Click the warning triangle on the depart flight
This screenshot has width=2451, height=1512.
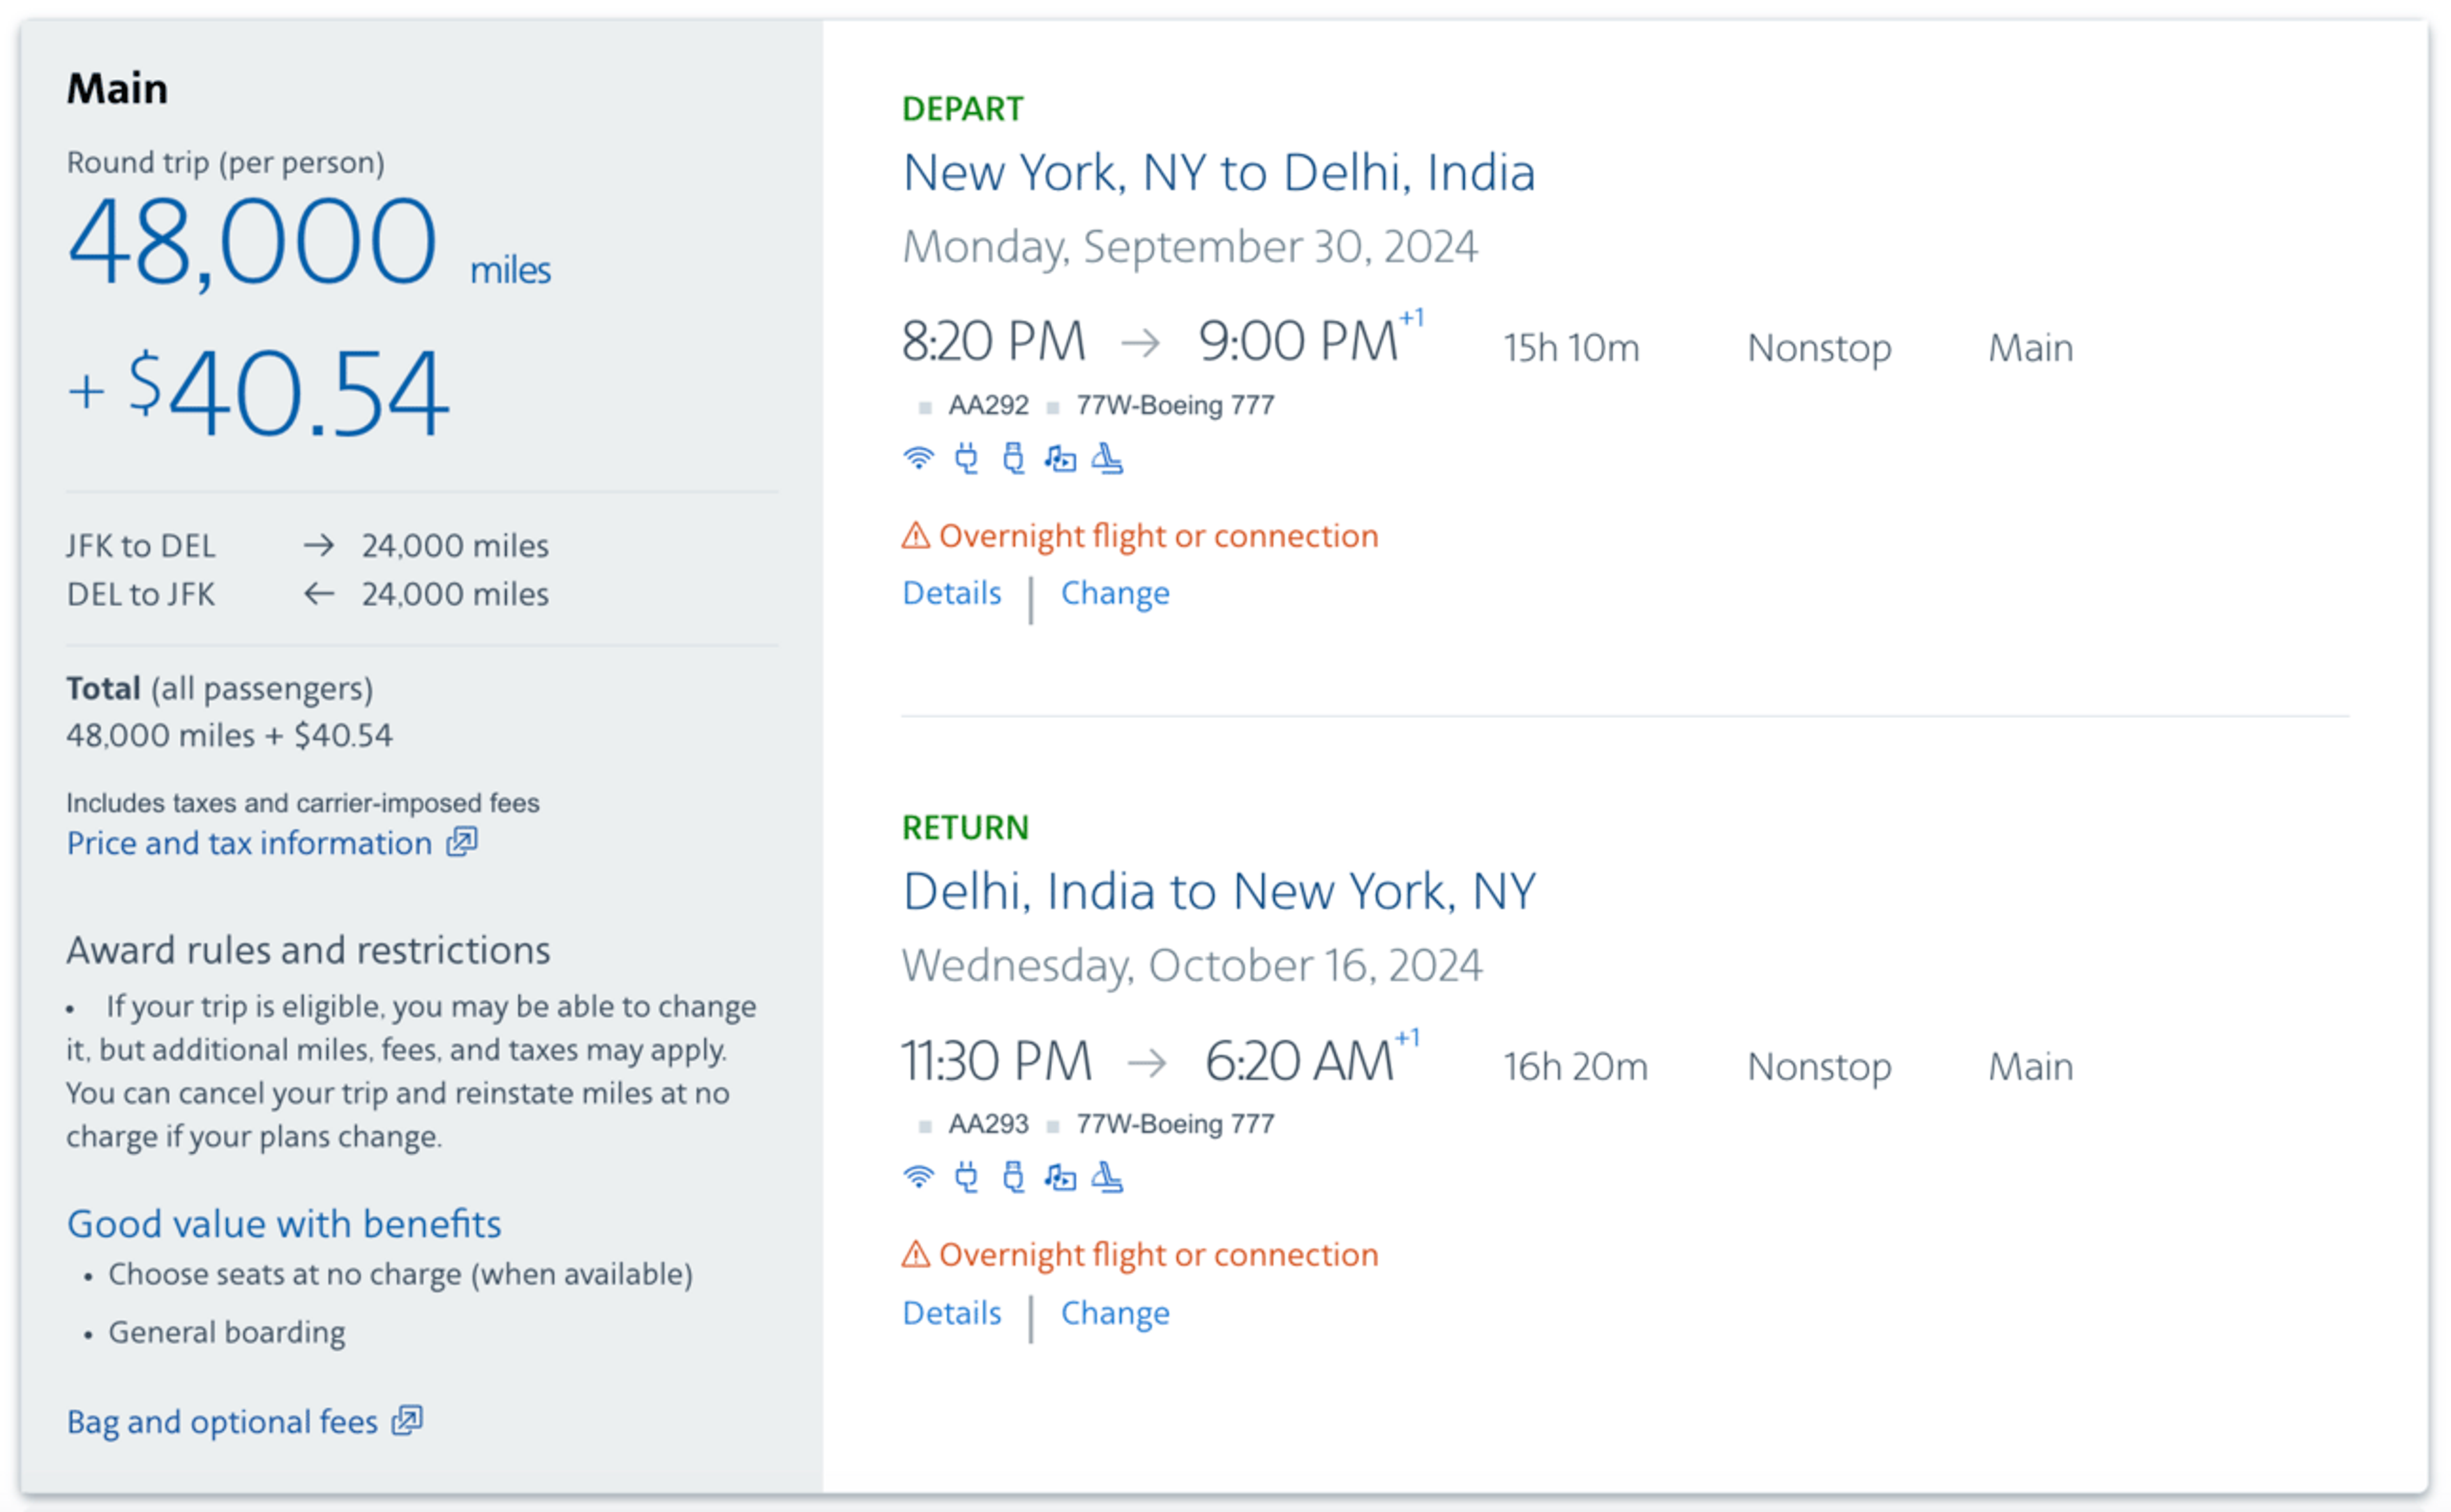pyautogui.click(x=915, y=536)
